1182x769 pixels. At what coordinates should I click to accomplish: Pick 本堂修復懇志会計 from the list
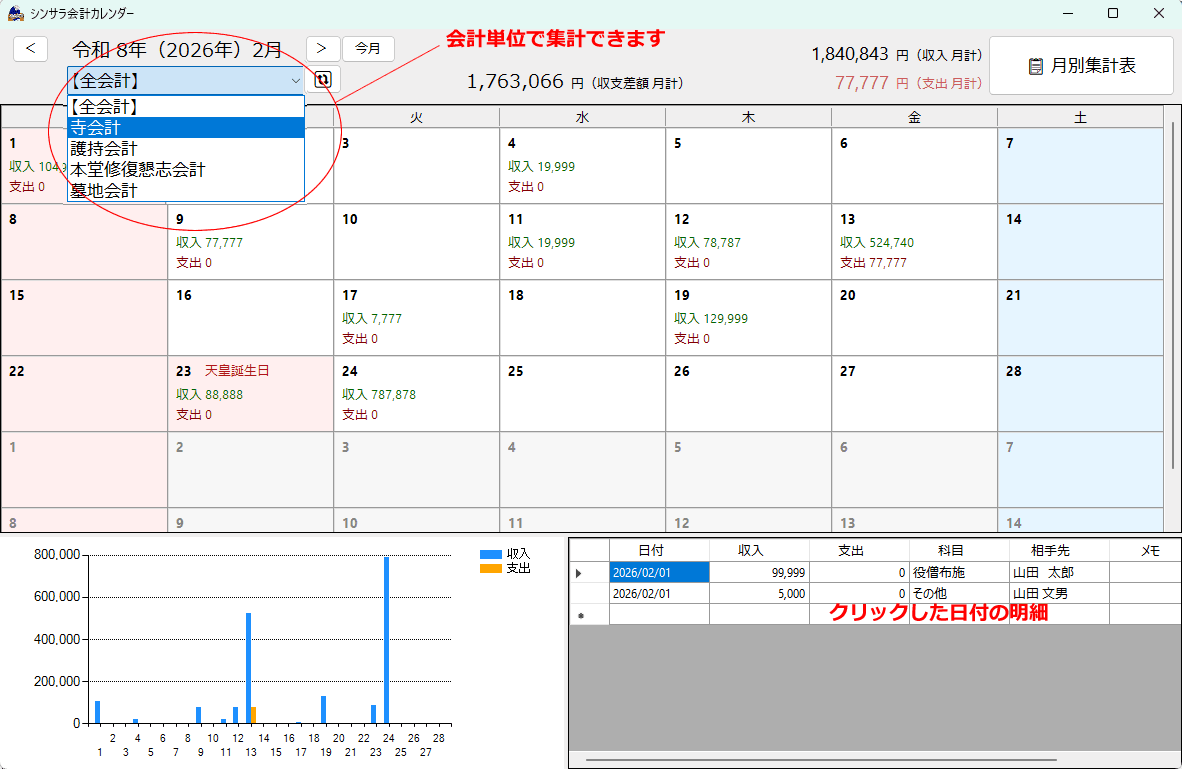coord(185,169)
